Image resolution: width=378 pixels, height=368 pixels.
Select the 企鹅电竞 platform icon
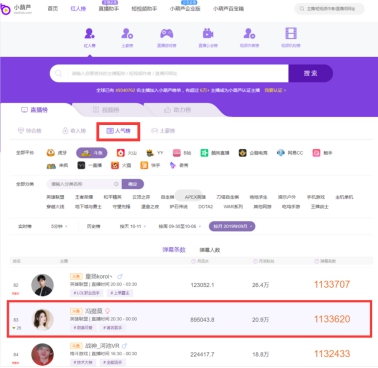[x=242, y=153]
